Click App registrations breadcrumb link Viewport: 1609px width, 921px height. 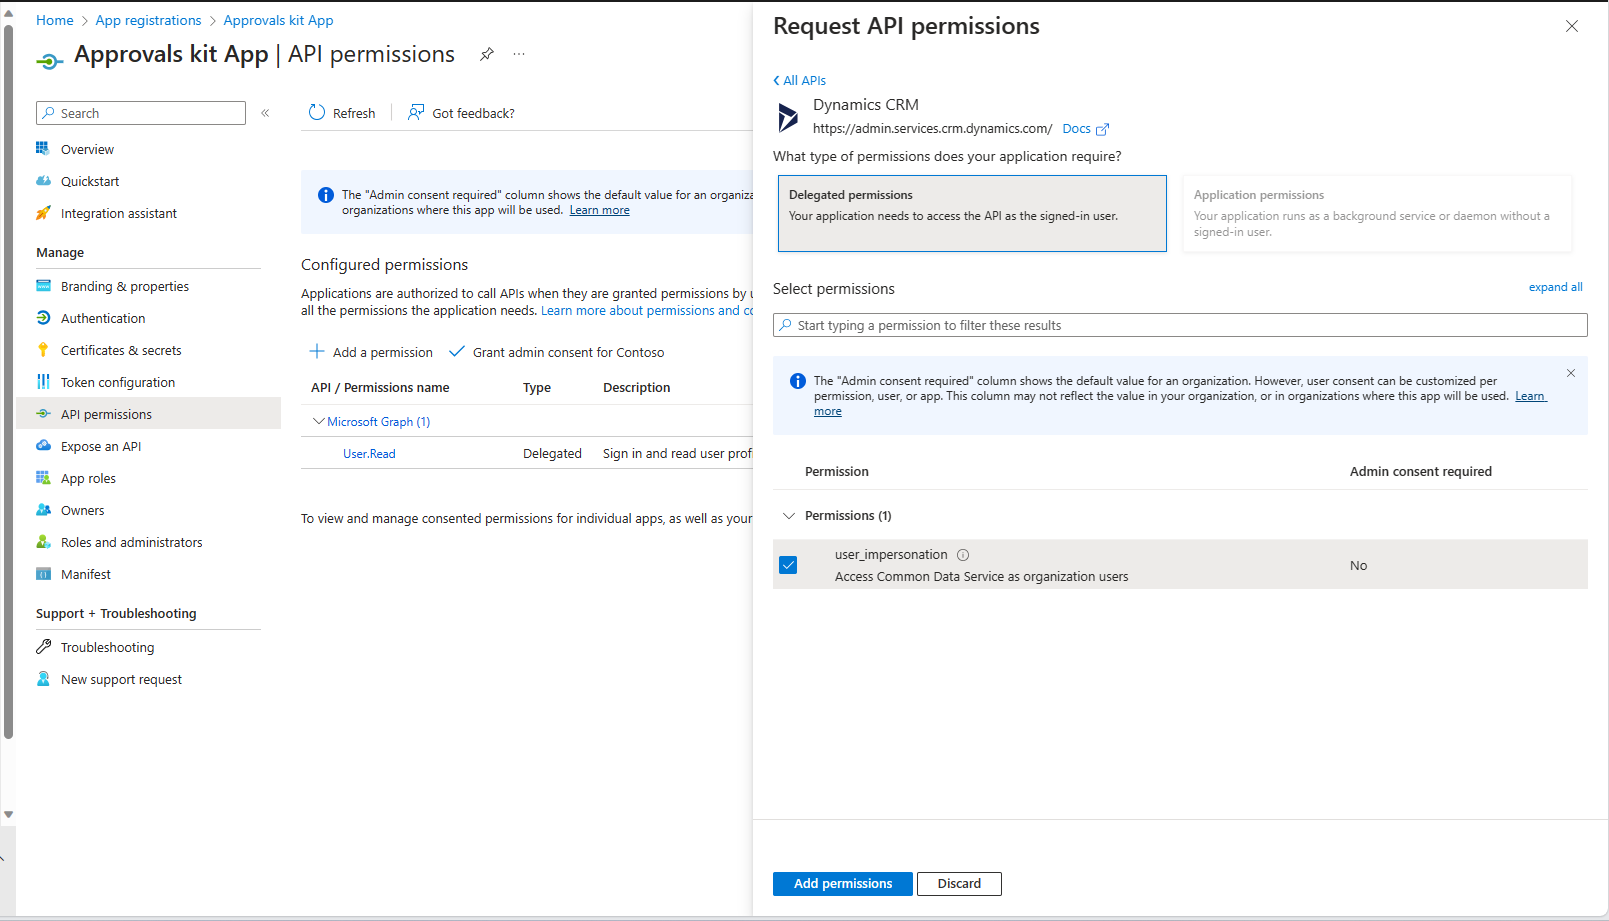coord(148,20)
